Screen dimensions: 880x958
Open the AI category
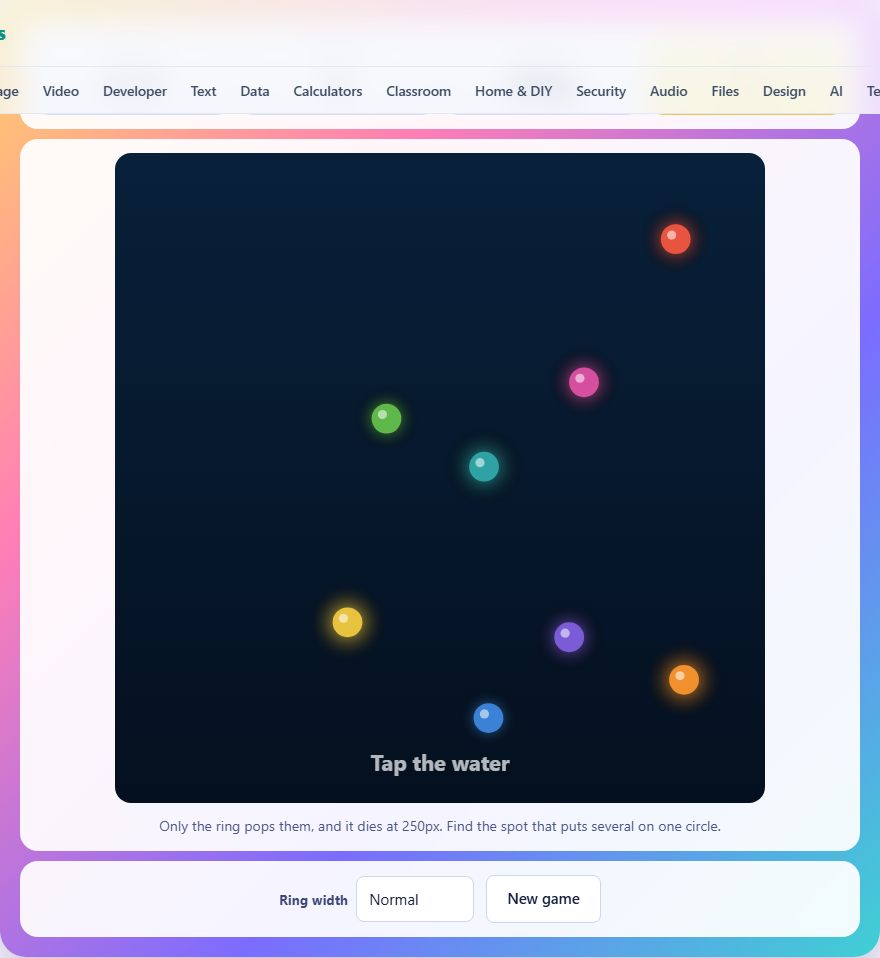836,91
